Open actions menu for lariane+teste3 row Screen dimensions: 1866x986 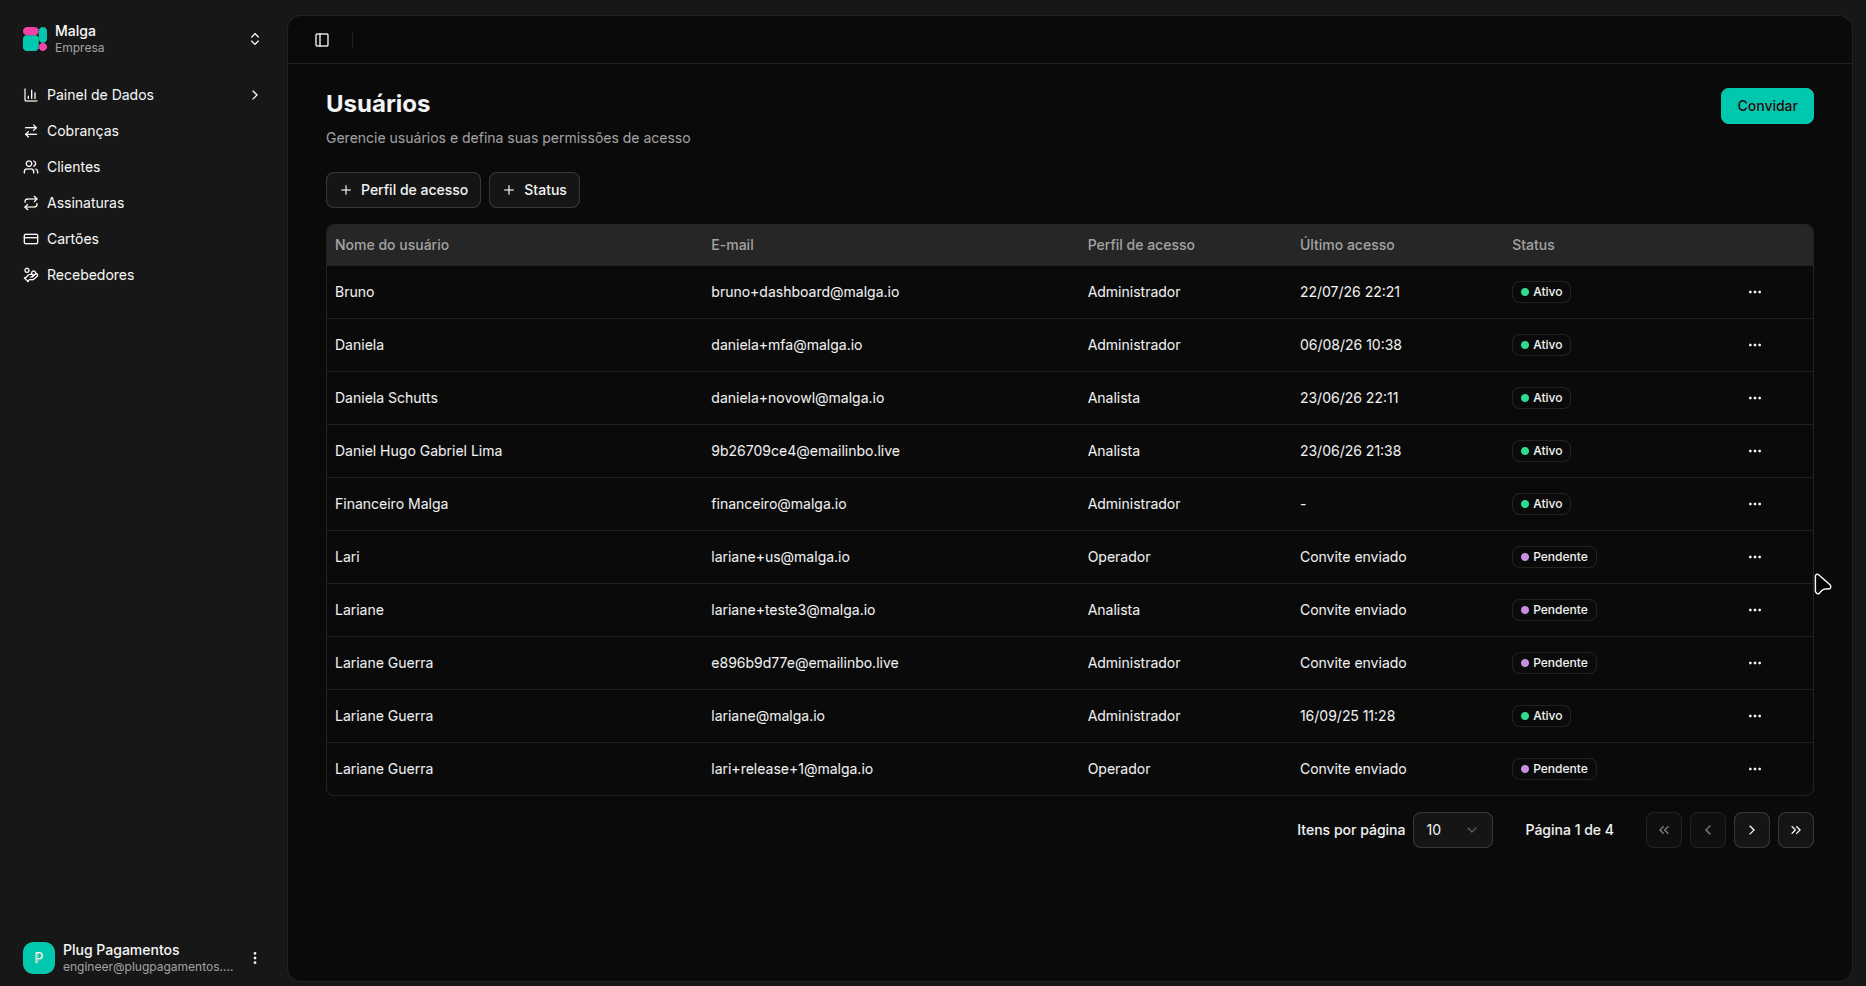[x=1755, y=610]
